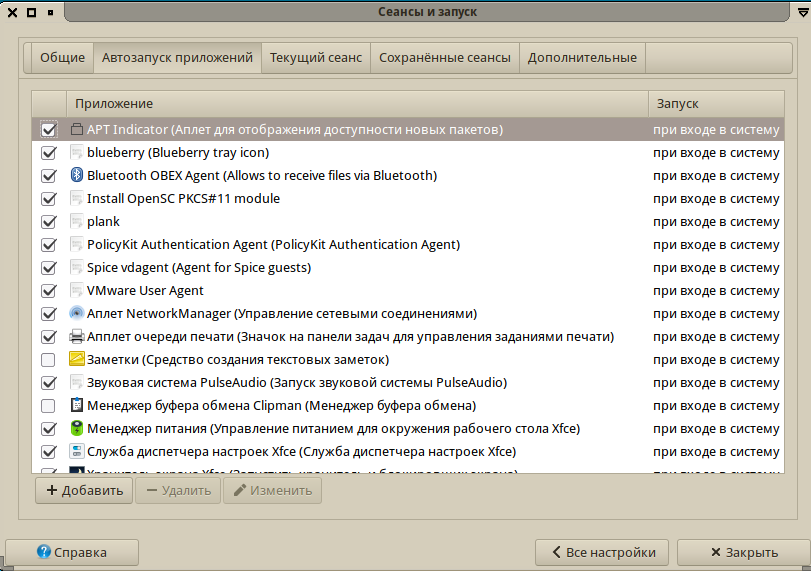
Task: Return via Все настройки button
Action: [602, 552]
